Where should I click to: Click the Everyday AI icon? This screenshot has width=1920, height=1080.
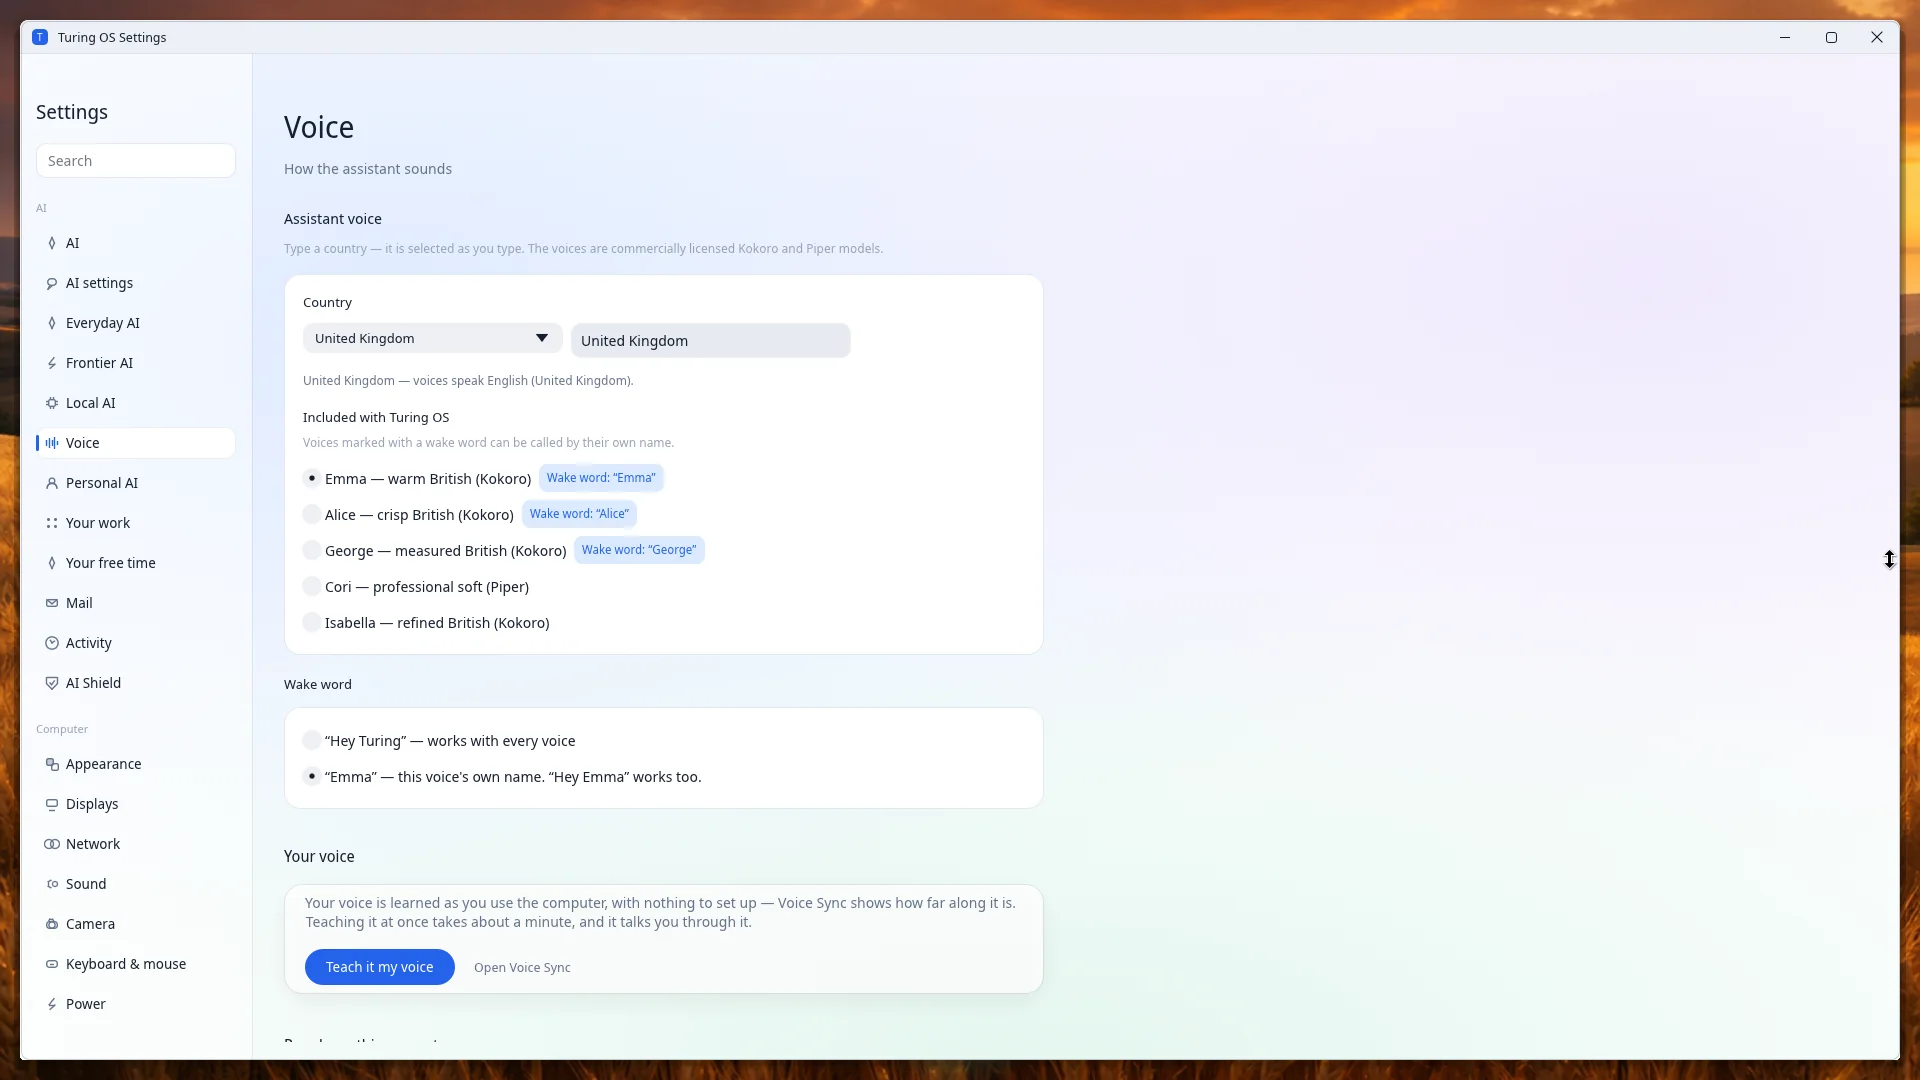(52, 323)
